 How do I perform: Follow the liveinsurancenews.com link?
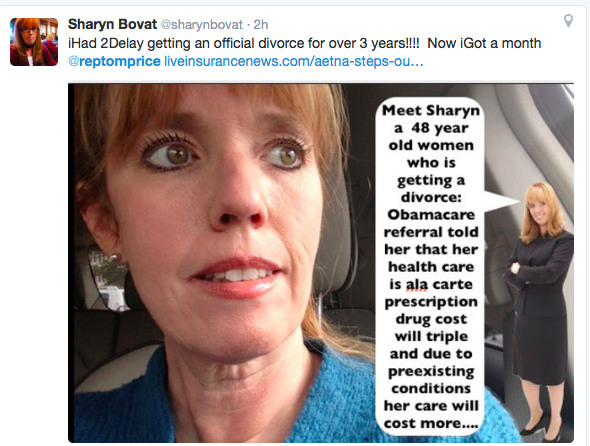[x=294, y=61]
